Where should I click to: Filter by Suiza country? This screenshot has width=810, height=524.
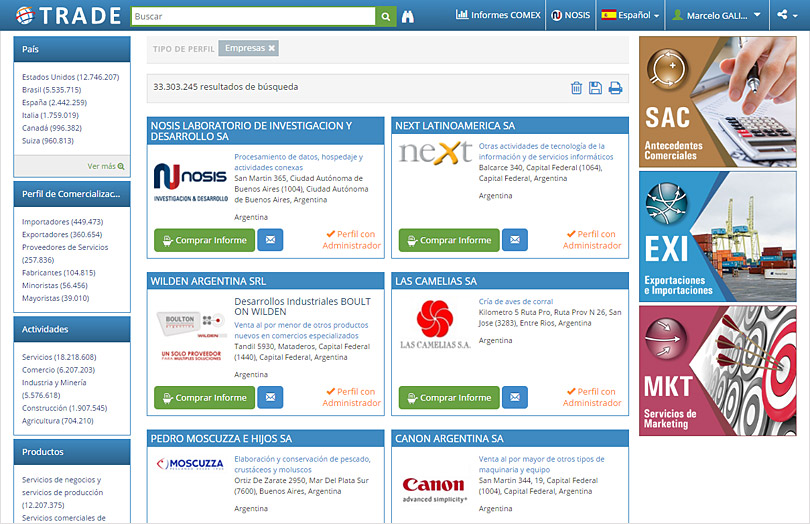pos(48,141)
